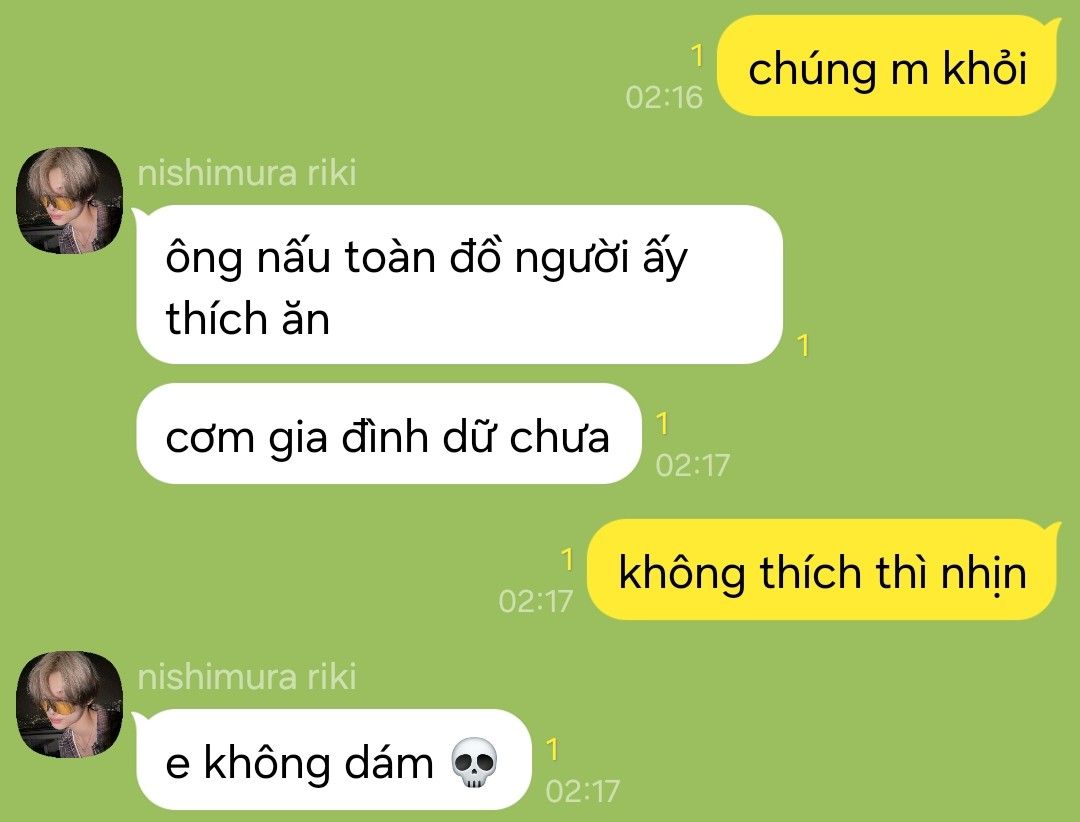Click read count beside "e không dám"
1080x822 pixels.
click(x=552, y=749)
